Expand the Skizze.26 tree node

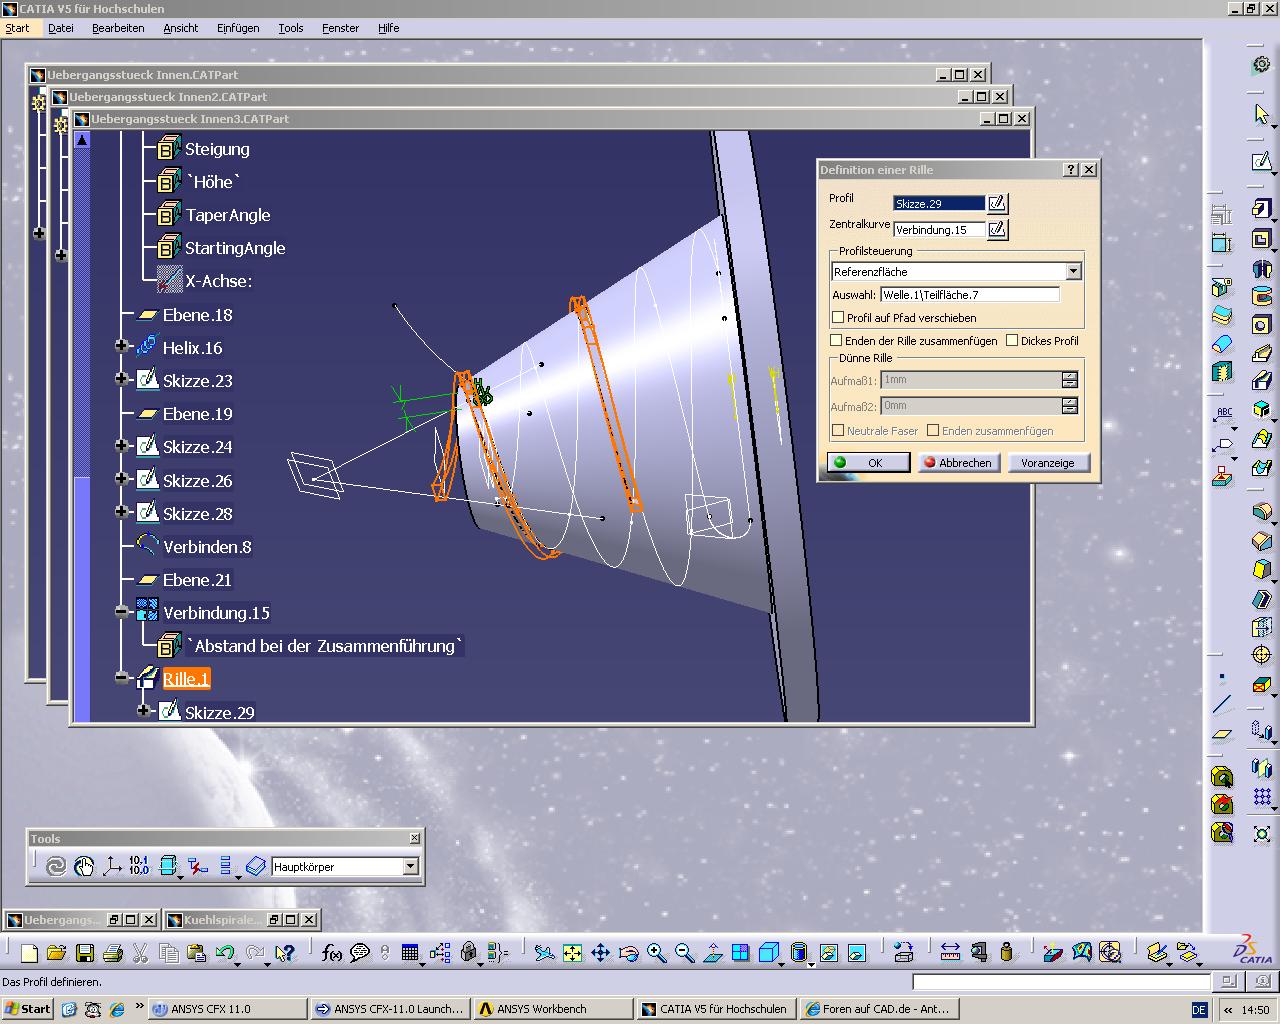click(122, 480)
